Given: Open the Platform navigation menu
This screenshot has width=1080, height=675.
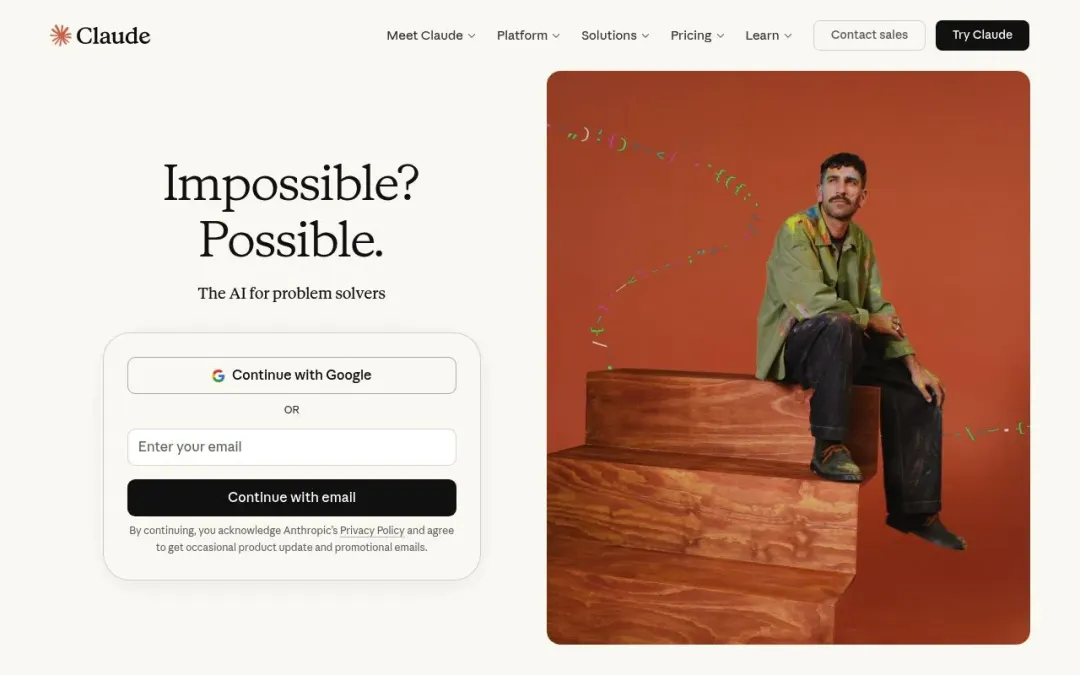Looking at the screenshot, I should point(522,35).
